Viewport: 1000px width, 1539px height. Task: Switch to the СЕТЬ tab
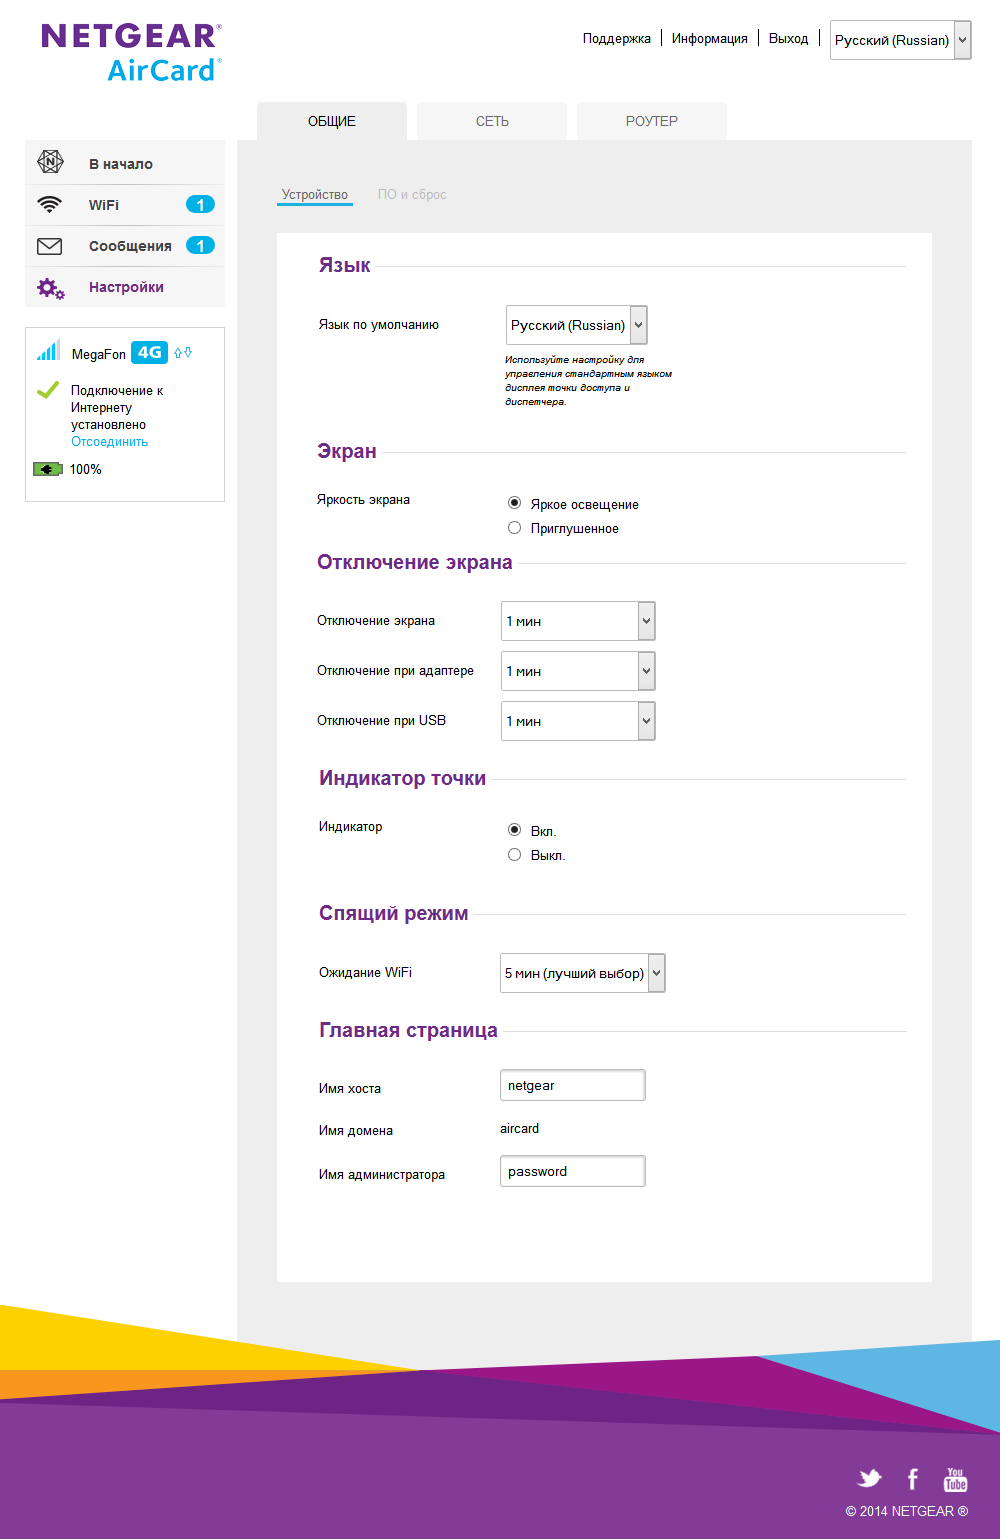point(492,121)
